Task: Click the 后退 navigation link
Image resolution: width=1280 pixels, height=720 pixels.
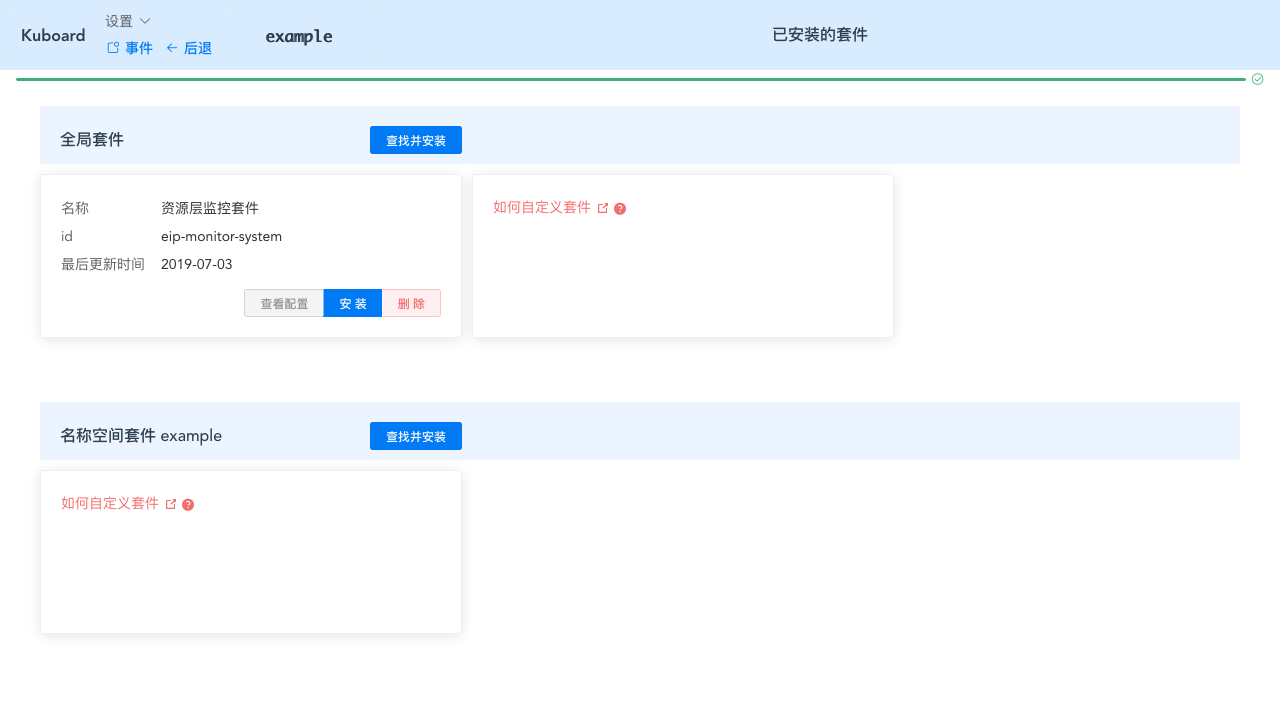Action: (196, 47)
